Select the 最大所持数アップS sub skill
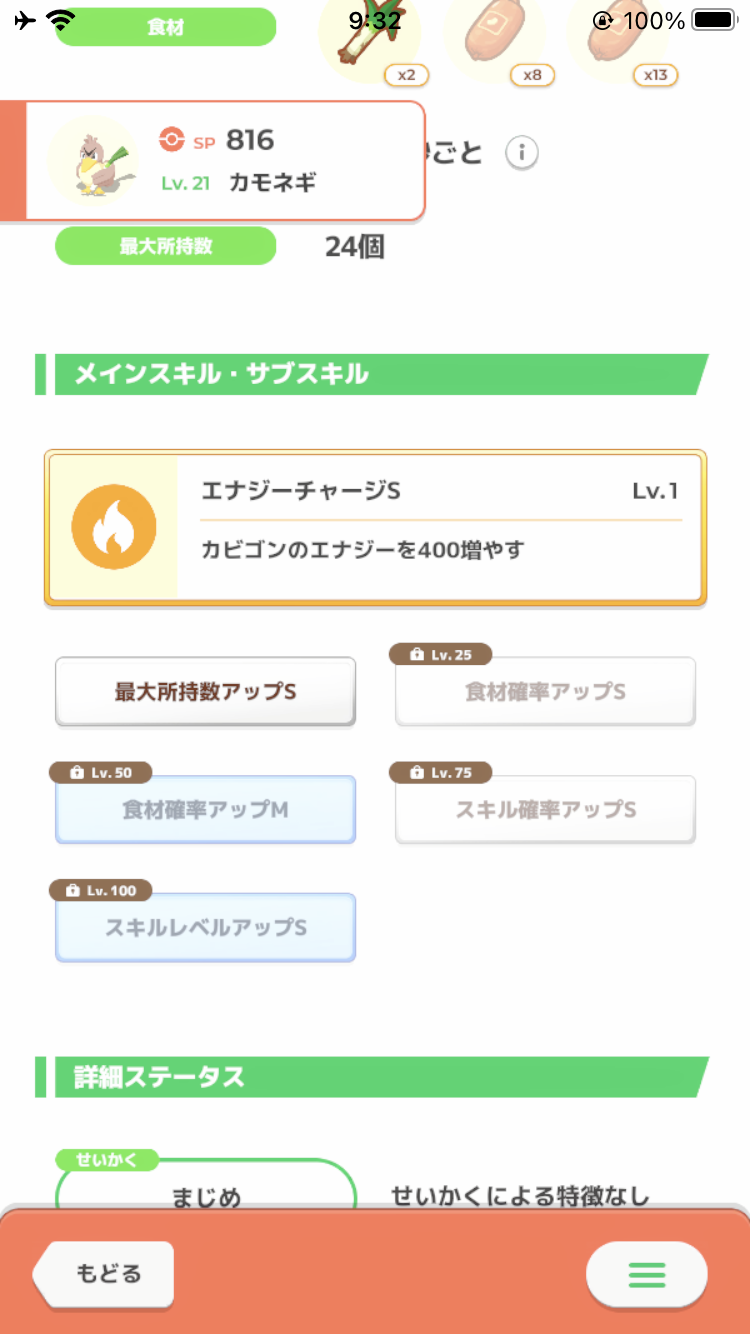This screenshot has height=1334, width=750. (x=205, y=691)
